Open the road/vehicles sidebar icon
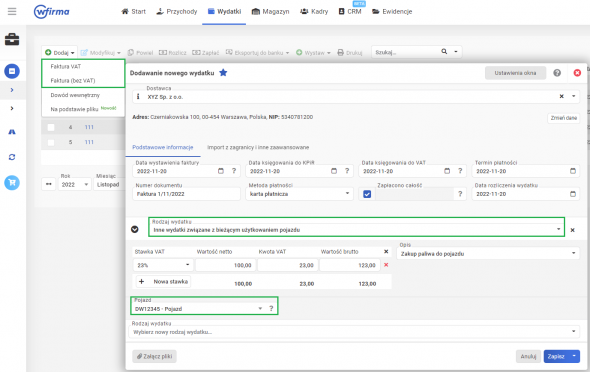Screen dimensions: 590x372 point(12,132)
